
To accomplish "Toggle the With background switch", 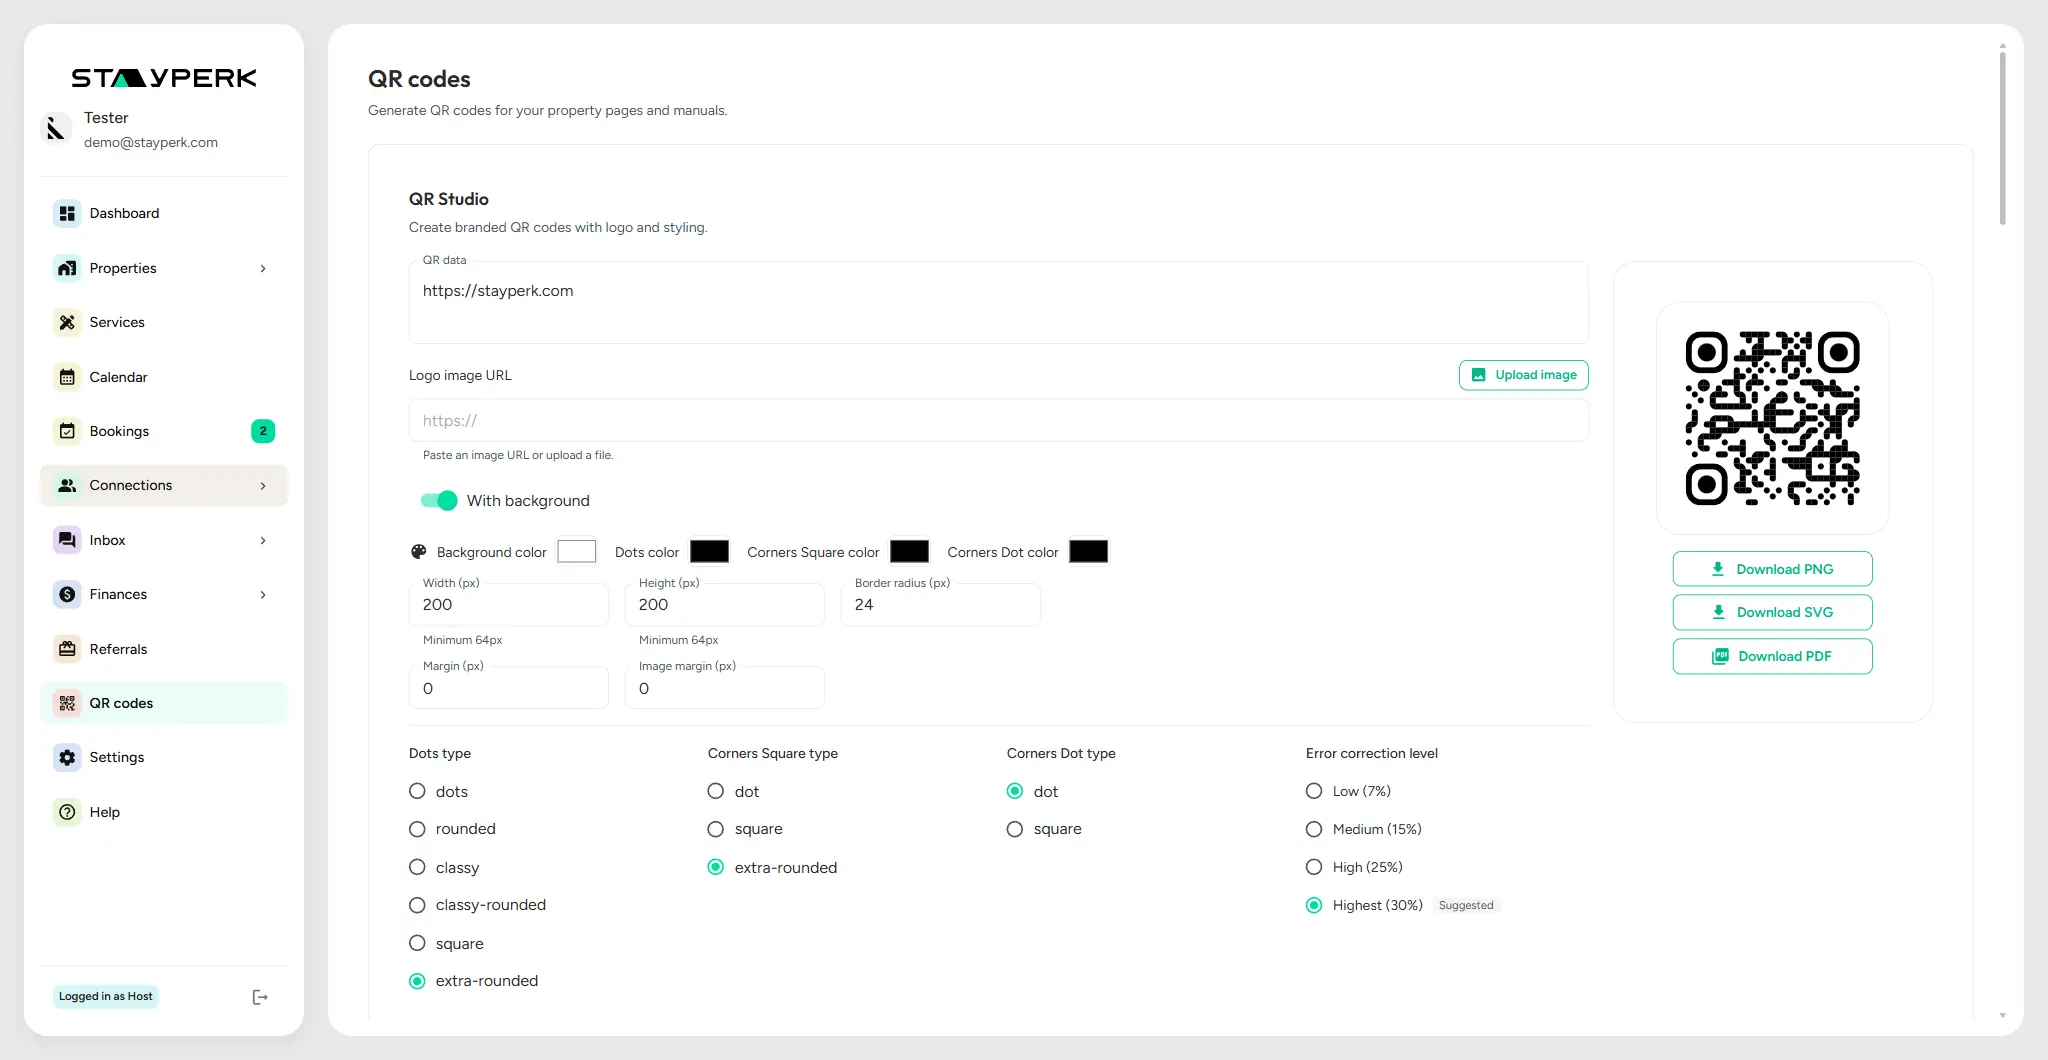I will tap(439, 500).
